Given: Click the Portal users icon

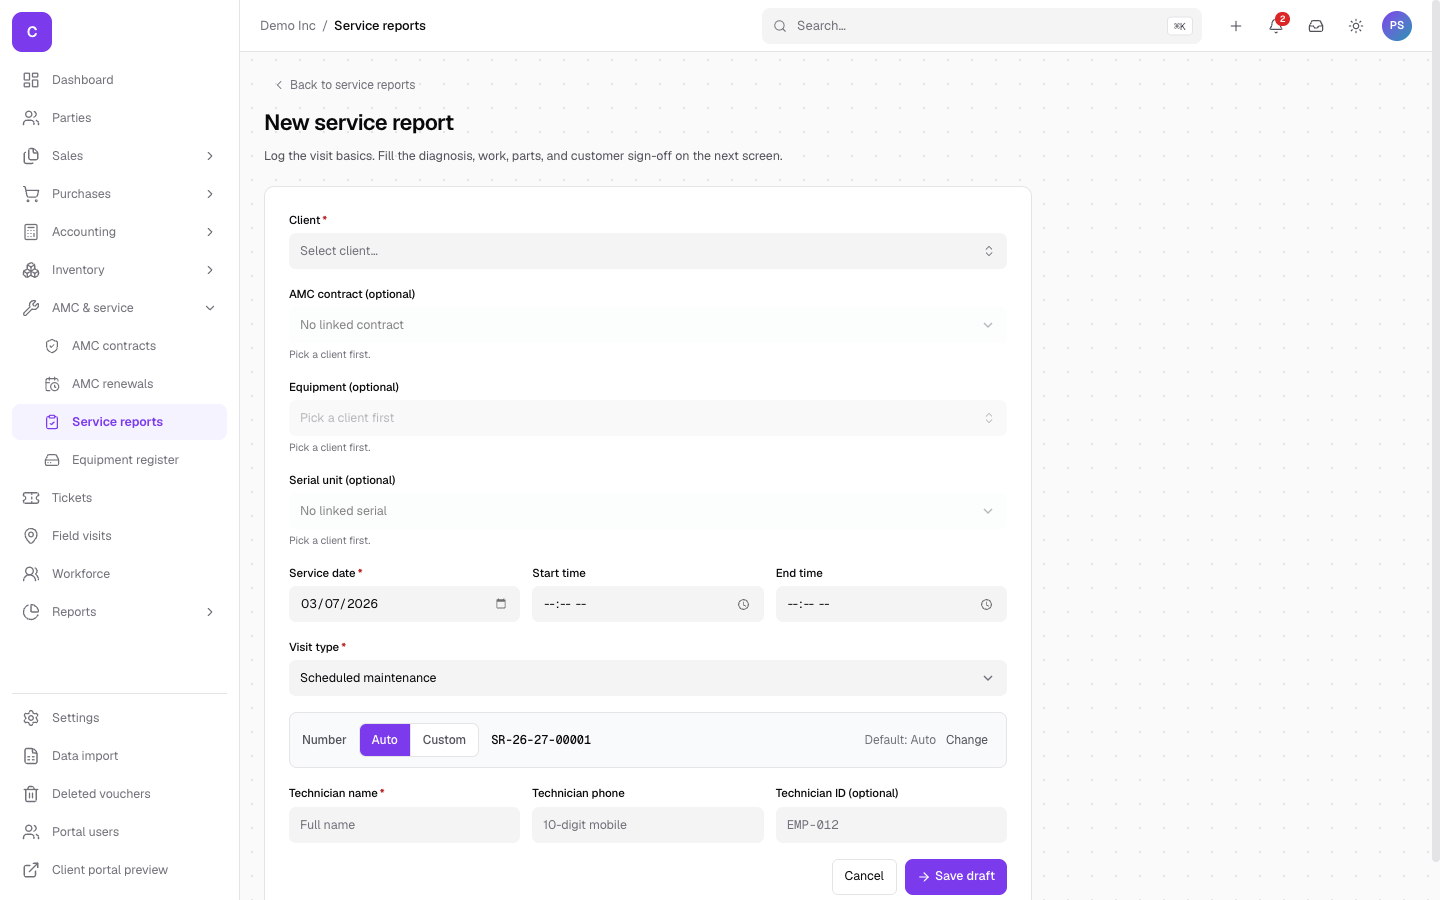Looking at the screenshot, I should click(x=31, y=832).
